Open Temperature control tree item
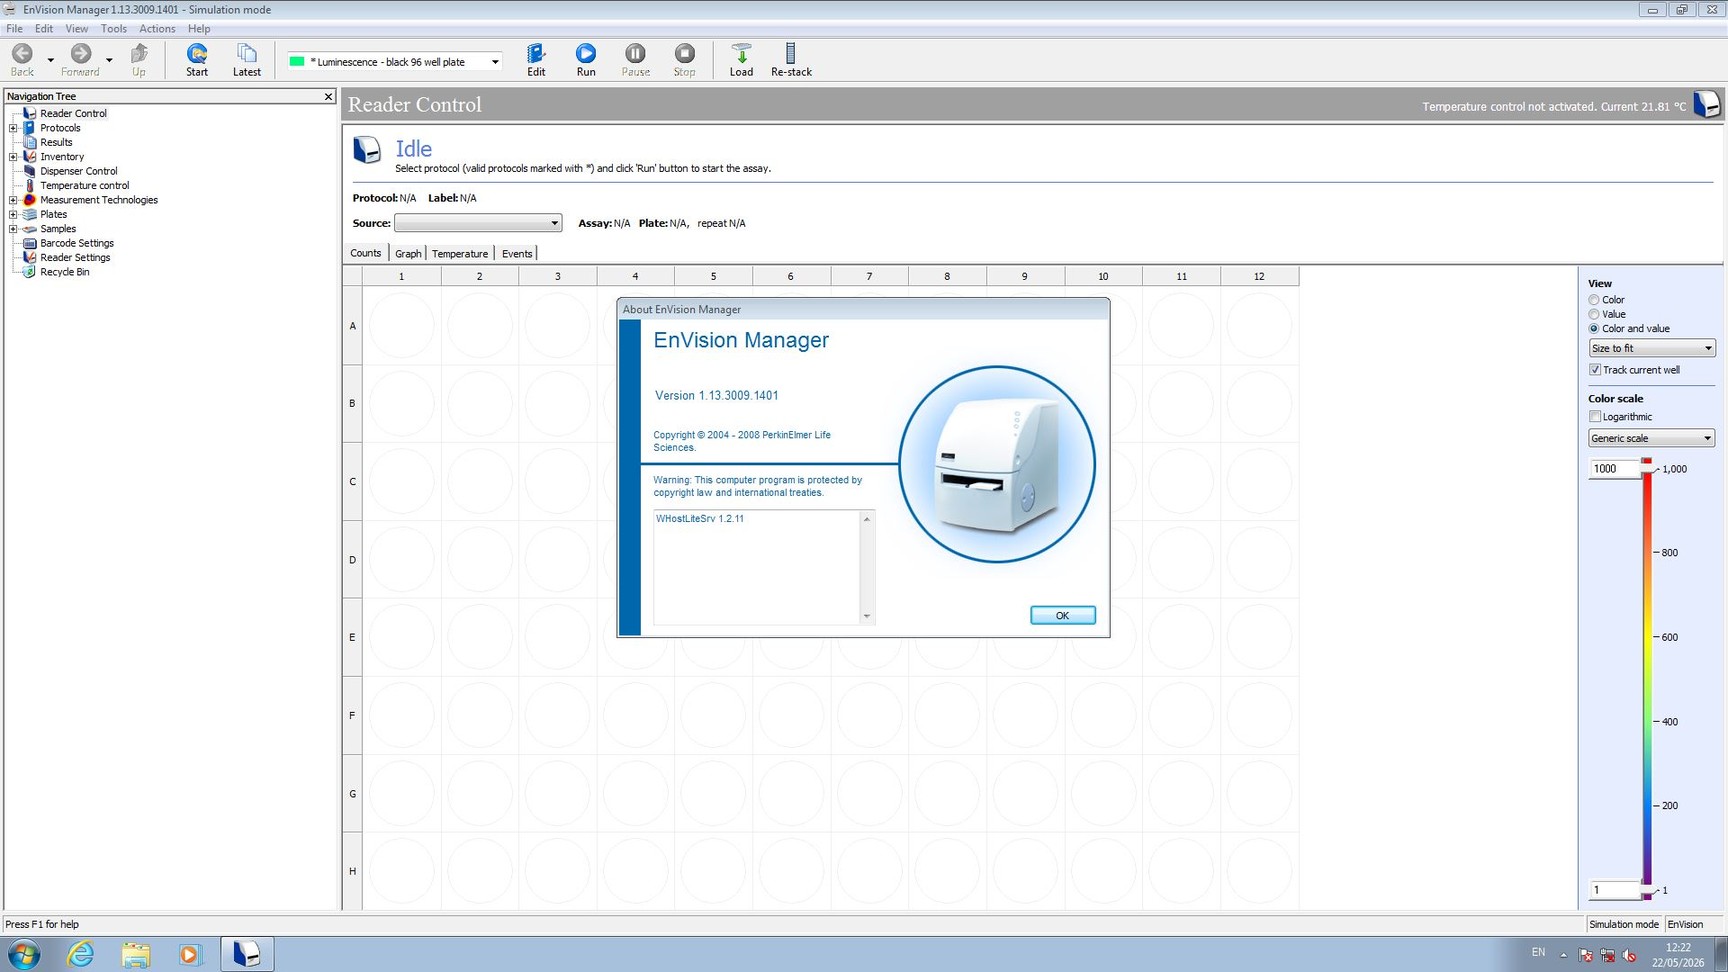The width and height of the screenshot is (1728, 972). (84, 185)
